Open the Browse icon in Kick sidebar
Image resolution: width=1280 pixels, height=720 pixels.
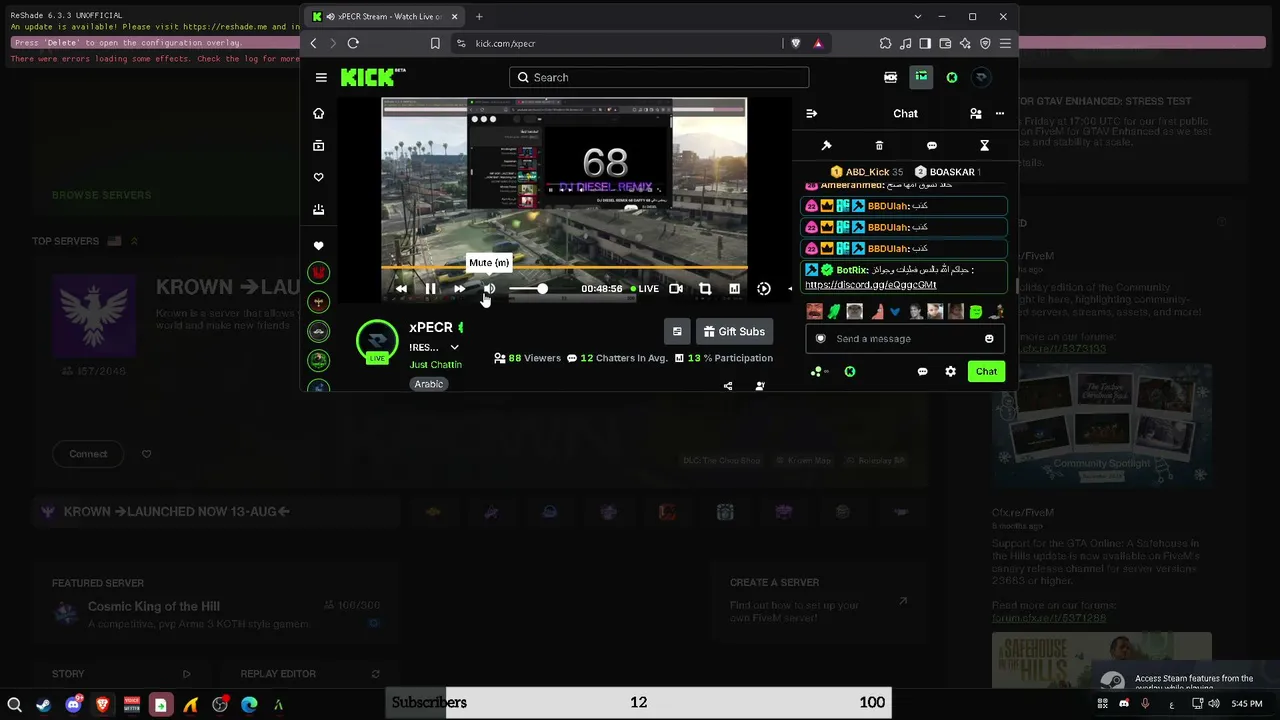pyautogui.click(x=319, y=146)
